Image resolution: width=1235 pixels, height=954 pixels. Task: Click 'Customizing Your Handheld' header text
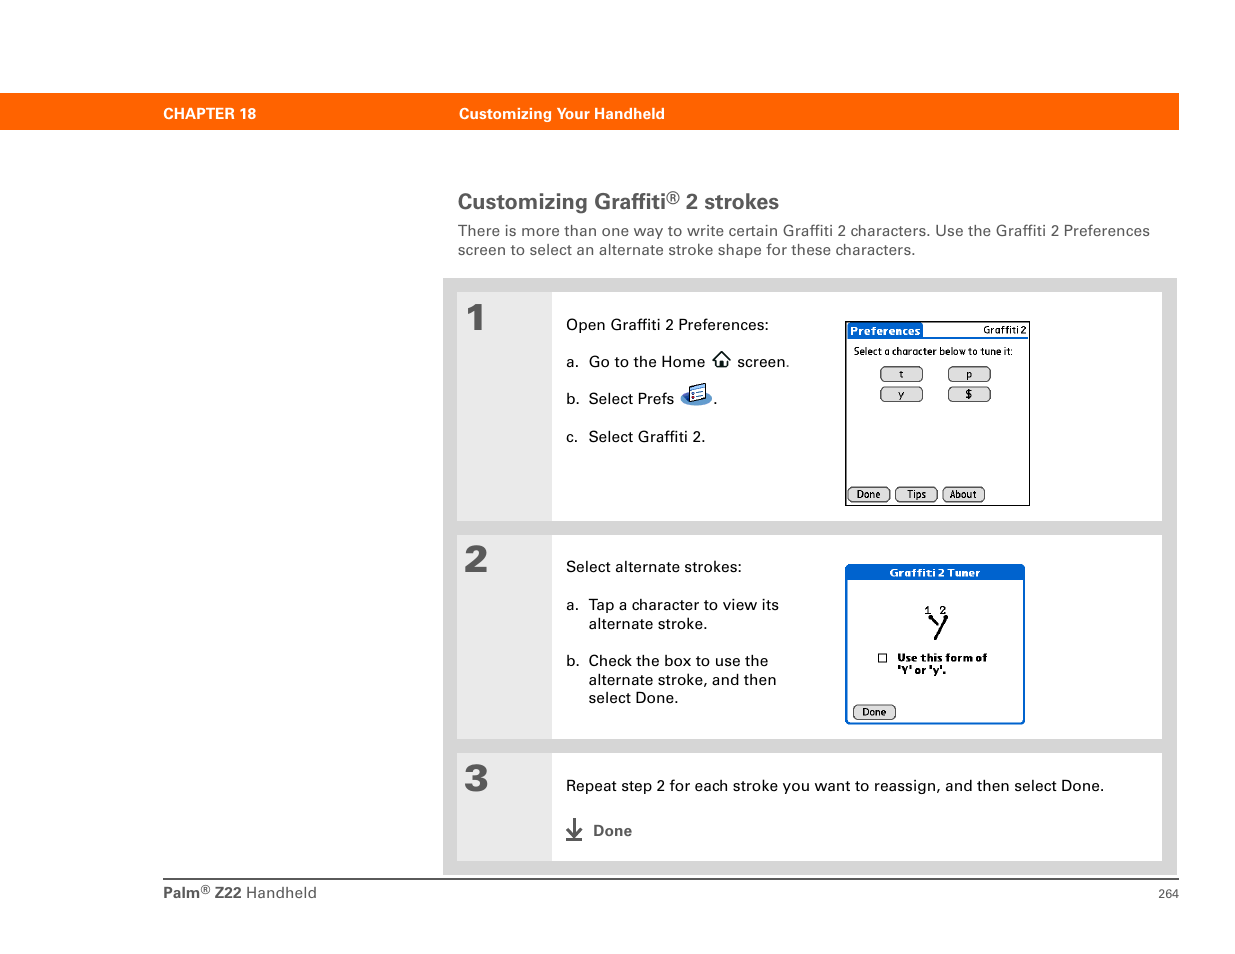click(562, 114)
